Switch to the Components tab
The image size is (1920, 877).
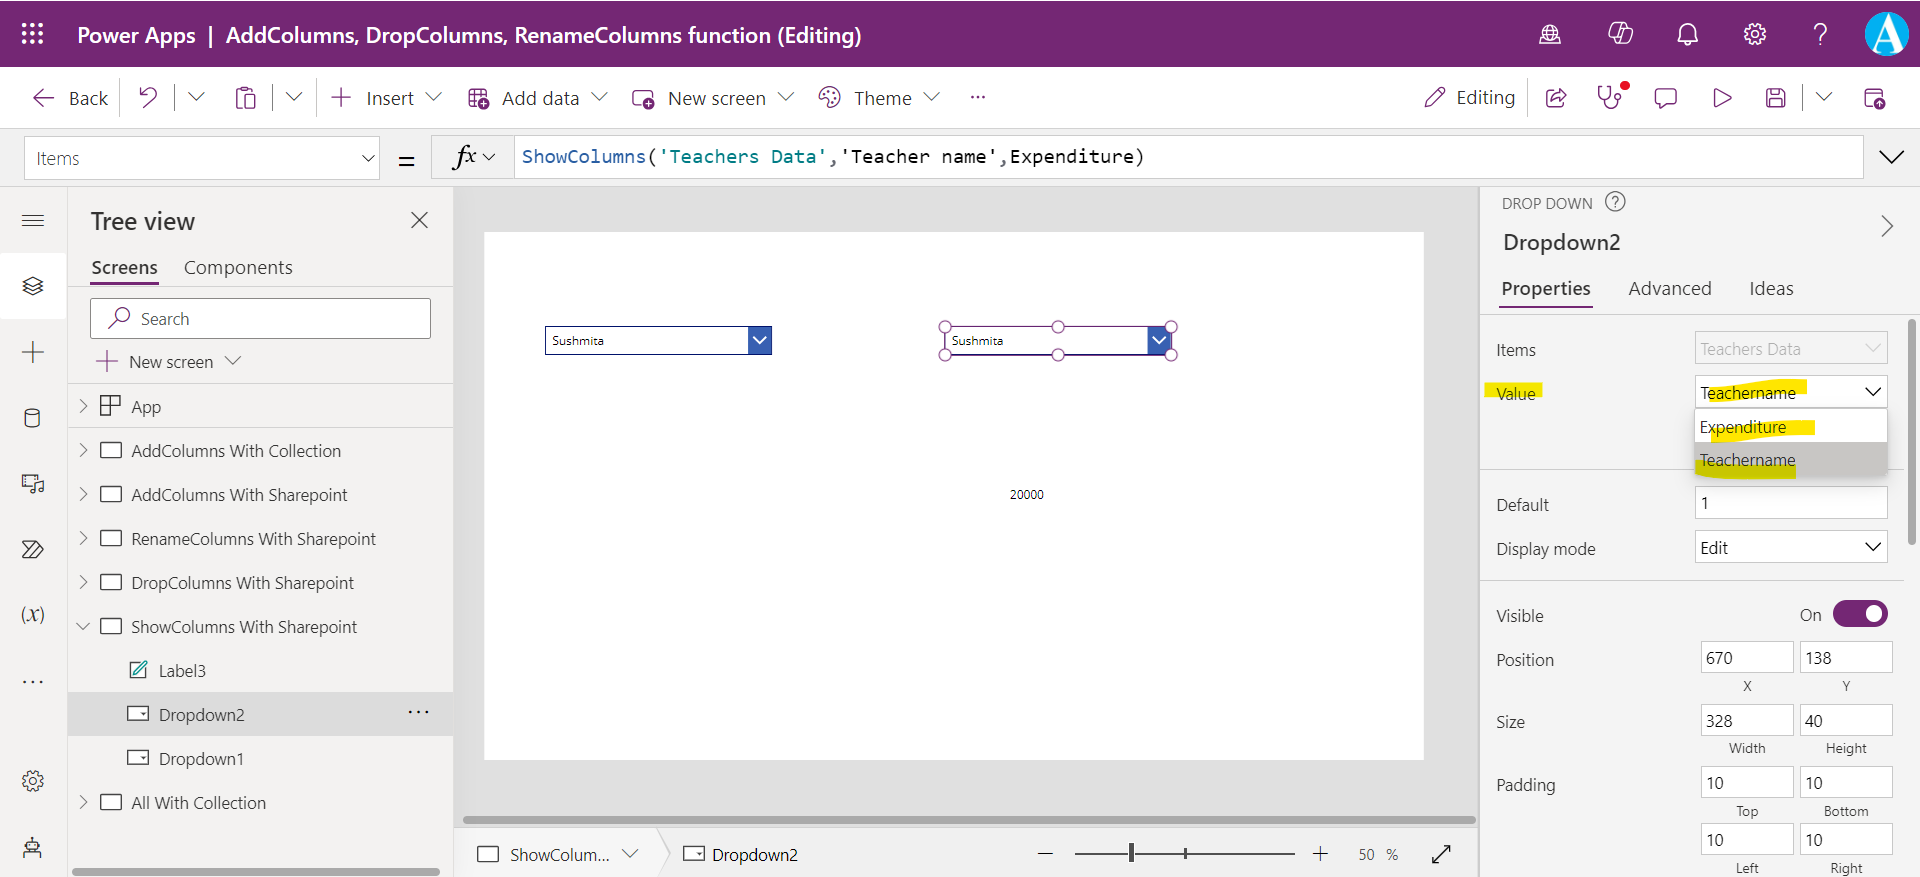pyautogui.click(x=238, y=268)
